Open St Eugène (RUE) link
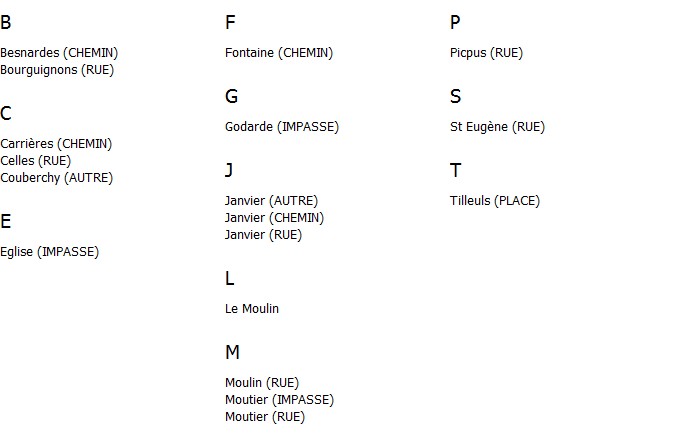Viewport: 675px width, 433px height. pos(497,127)
